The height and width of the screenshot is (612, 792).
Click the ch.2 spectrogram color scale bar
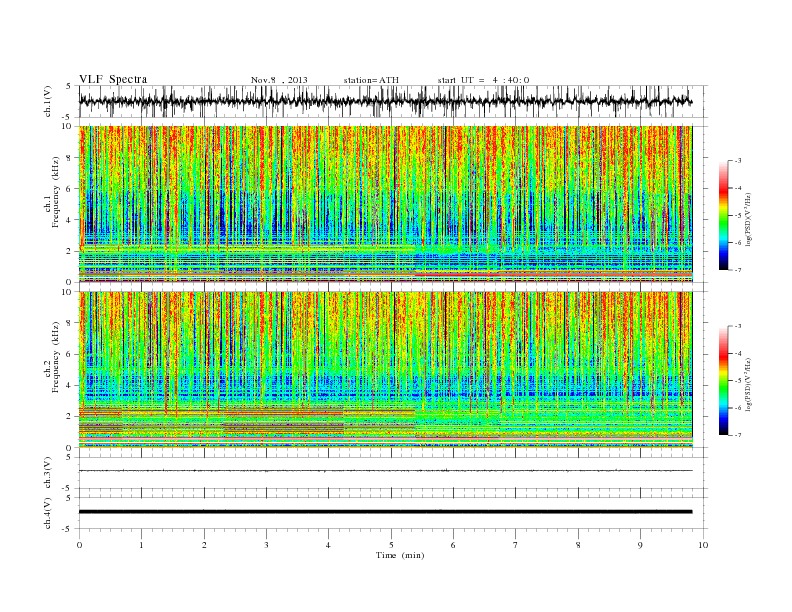[723, 380]
